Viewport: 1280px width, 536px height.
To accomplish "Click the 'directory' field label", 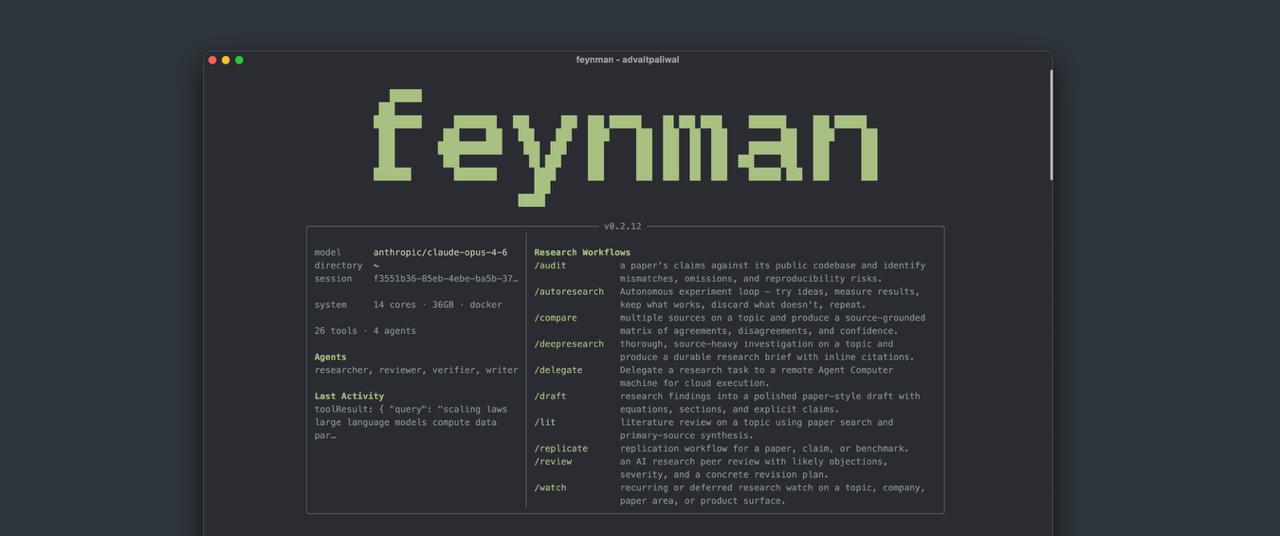I will [x=338, y=266].
